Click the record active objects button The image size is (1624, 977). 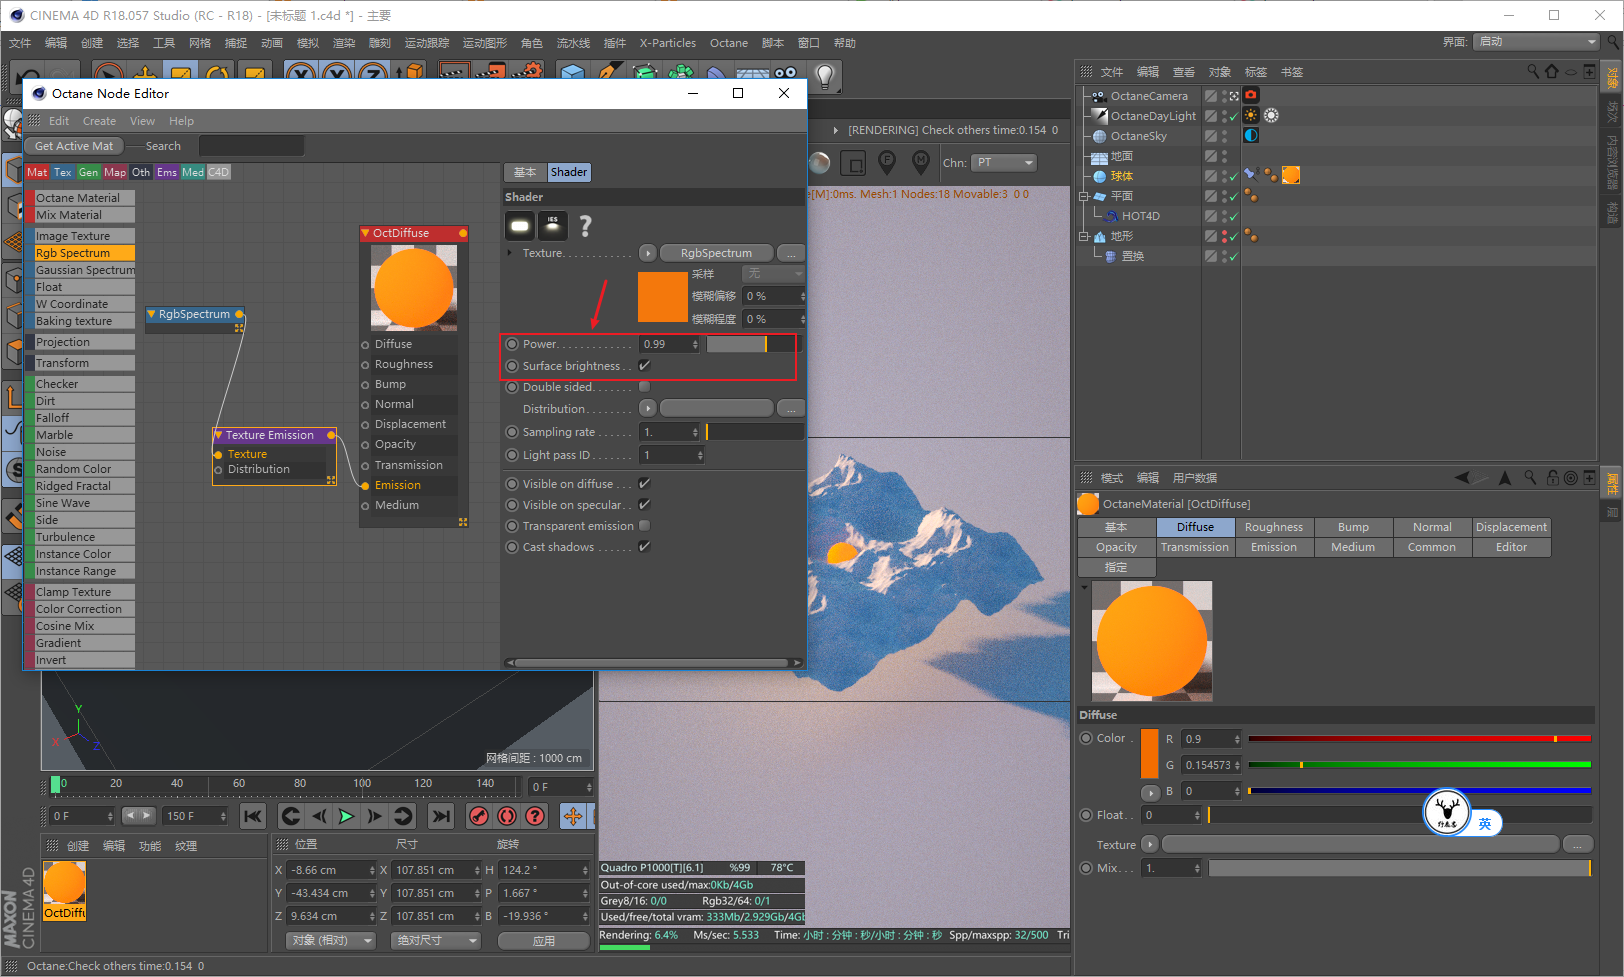point(479,816)
